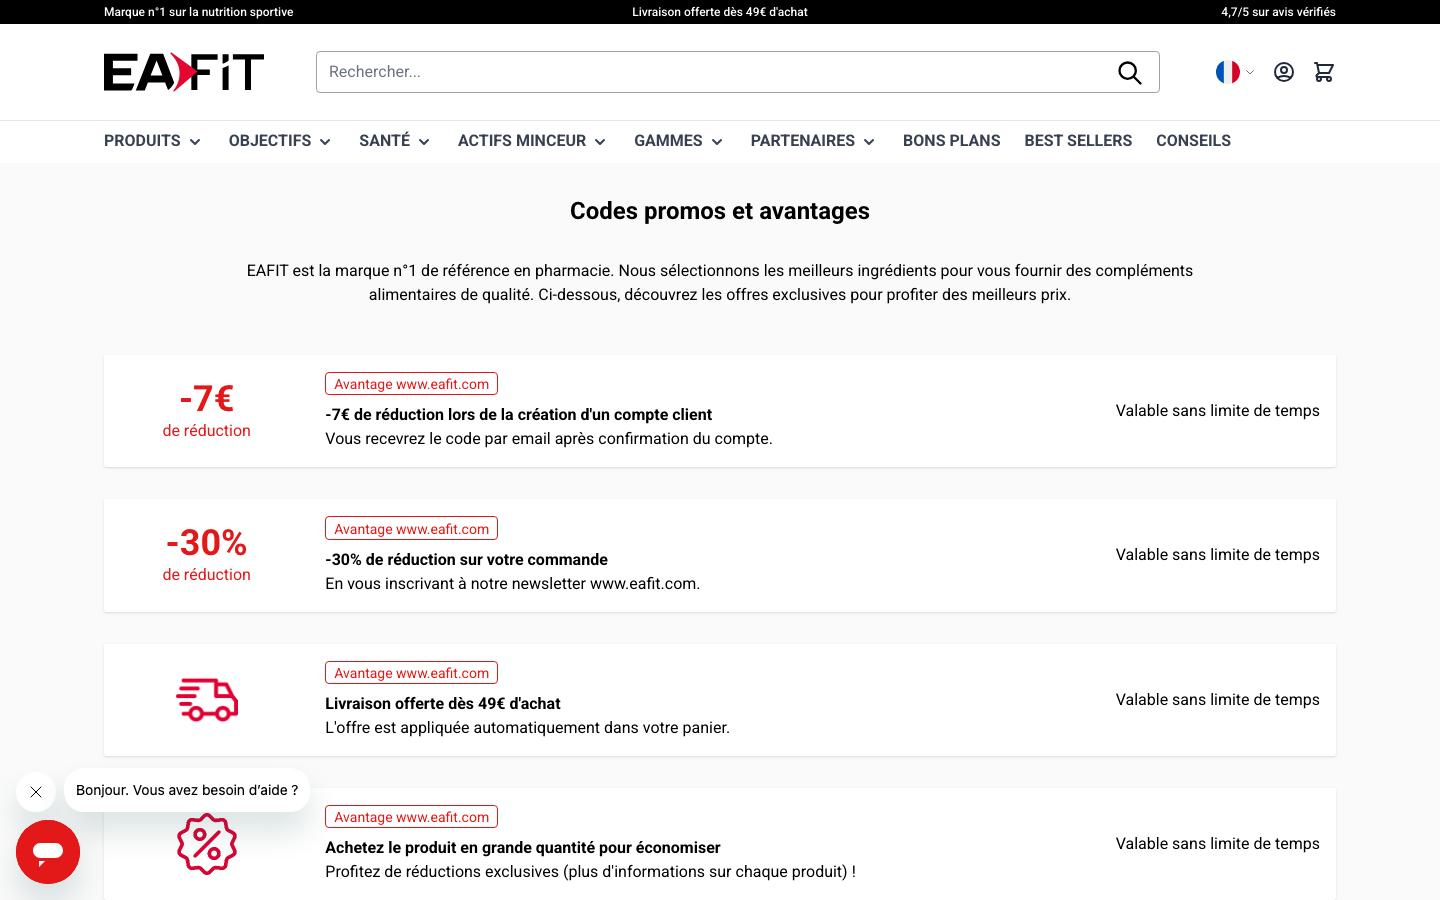Click the Avantage tag on free delivery offer

coord(411,673)
